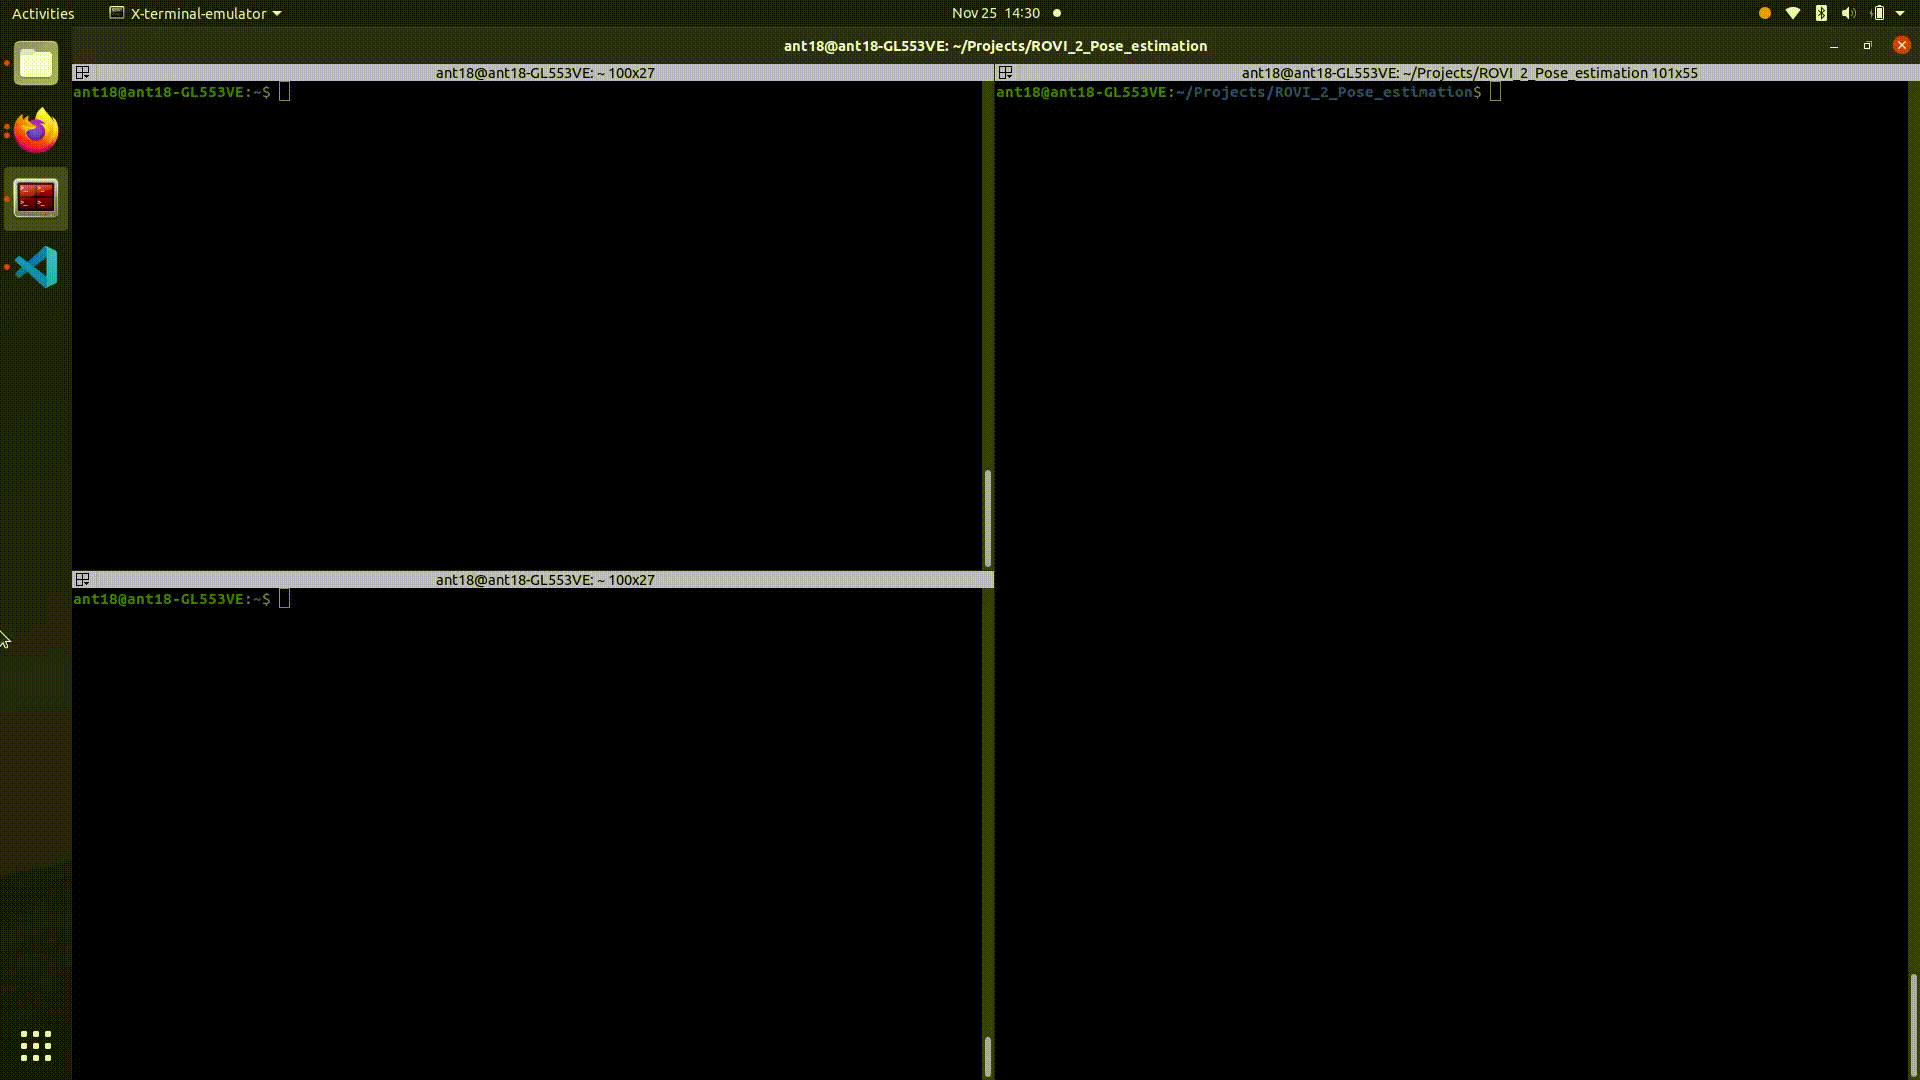Launch Firefox from the dock

coord(36,131)
